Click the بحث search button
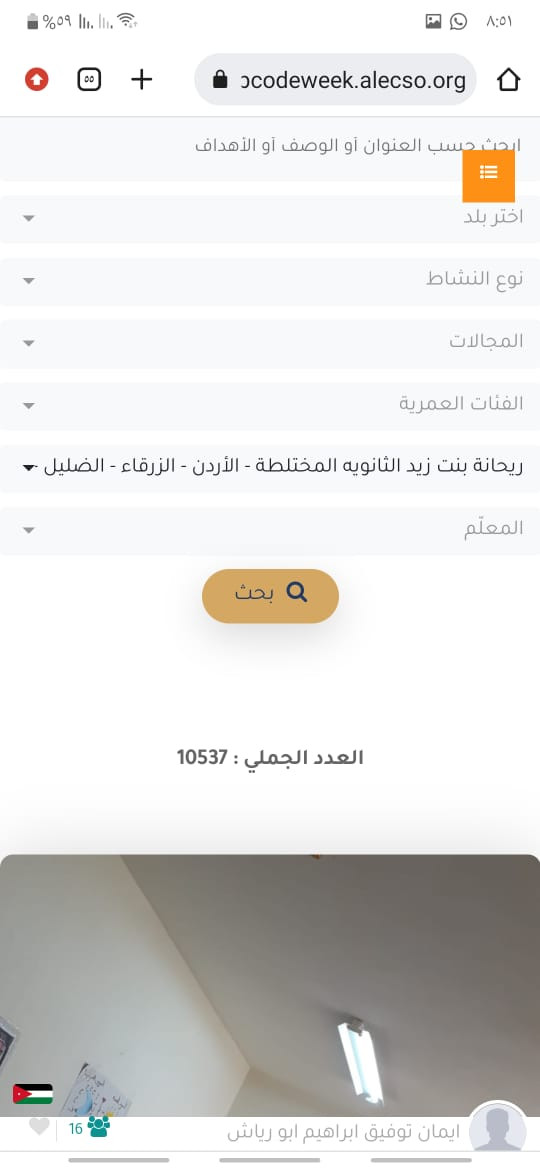The width and height of the screenshot is (540, 1170). point(270,595)
